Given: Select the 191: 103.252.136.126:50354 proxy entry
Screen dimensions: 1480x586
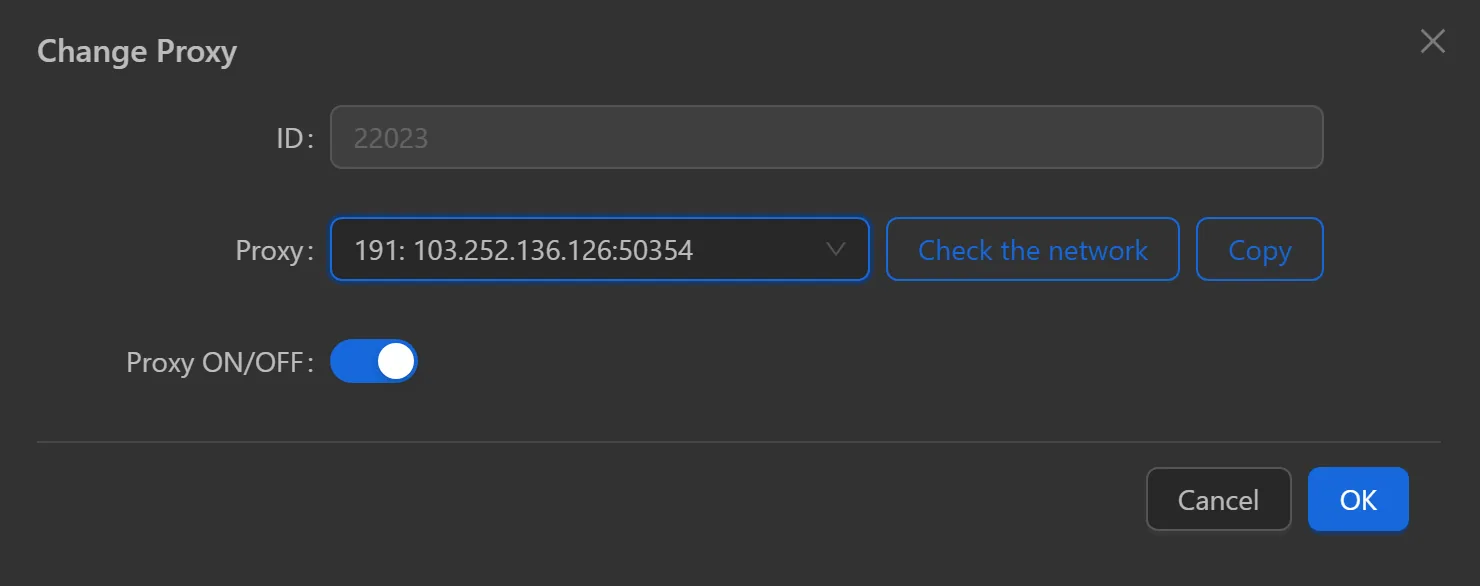Looking at the screenshot, I should point(523,250).
